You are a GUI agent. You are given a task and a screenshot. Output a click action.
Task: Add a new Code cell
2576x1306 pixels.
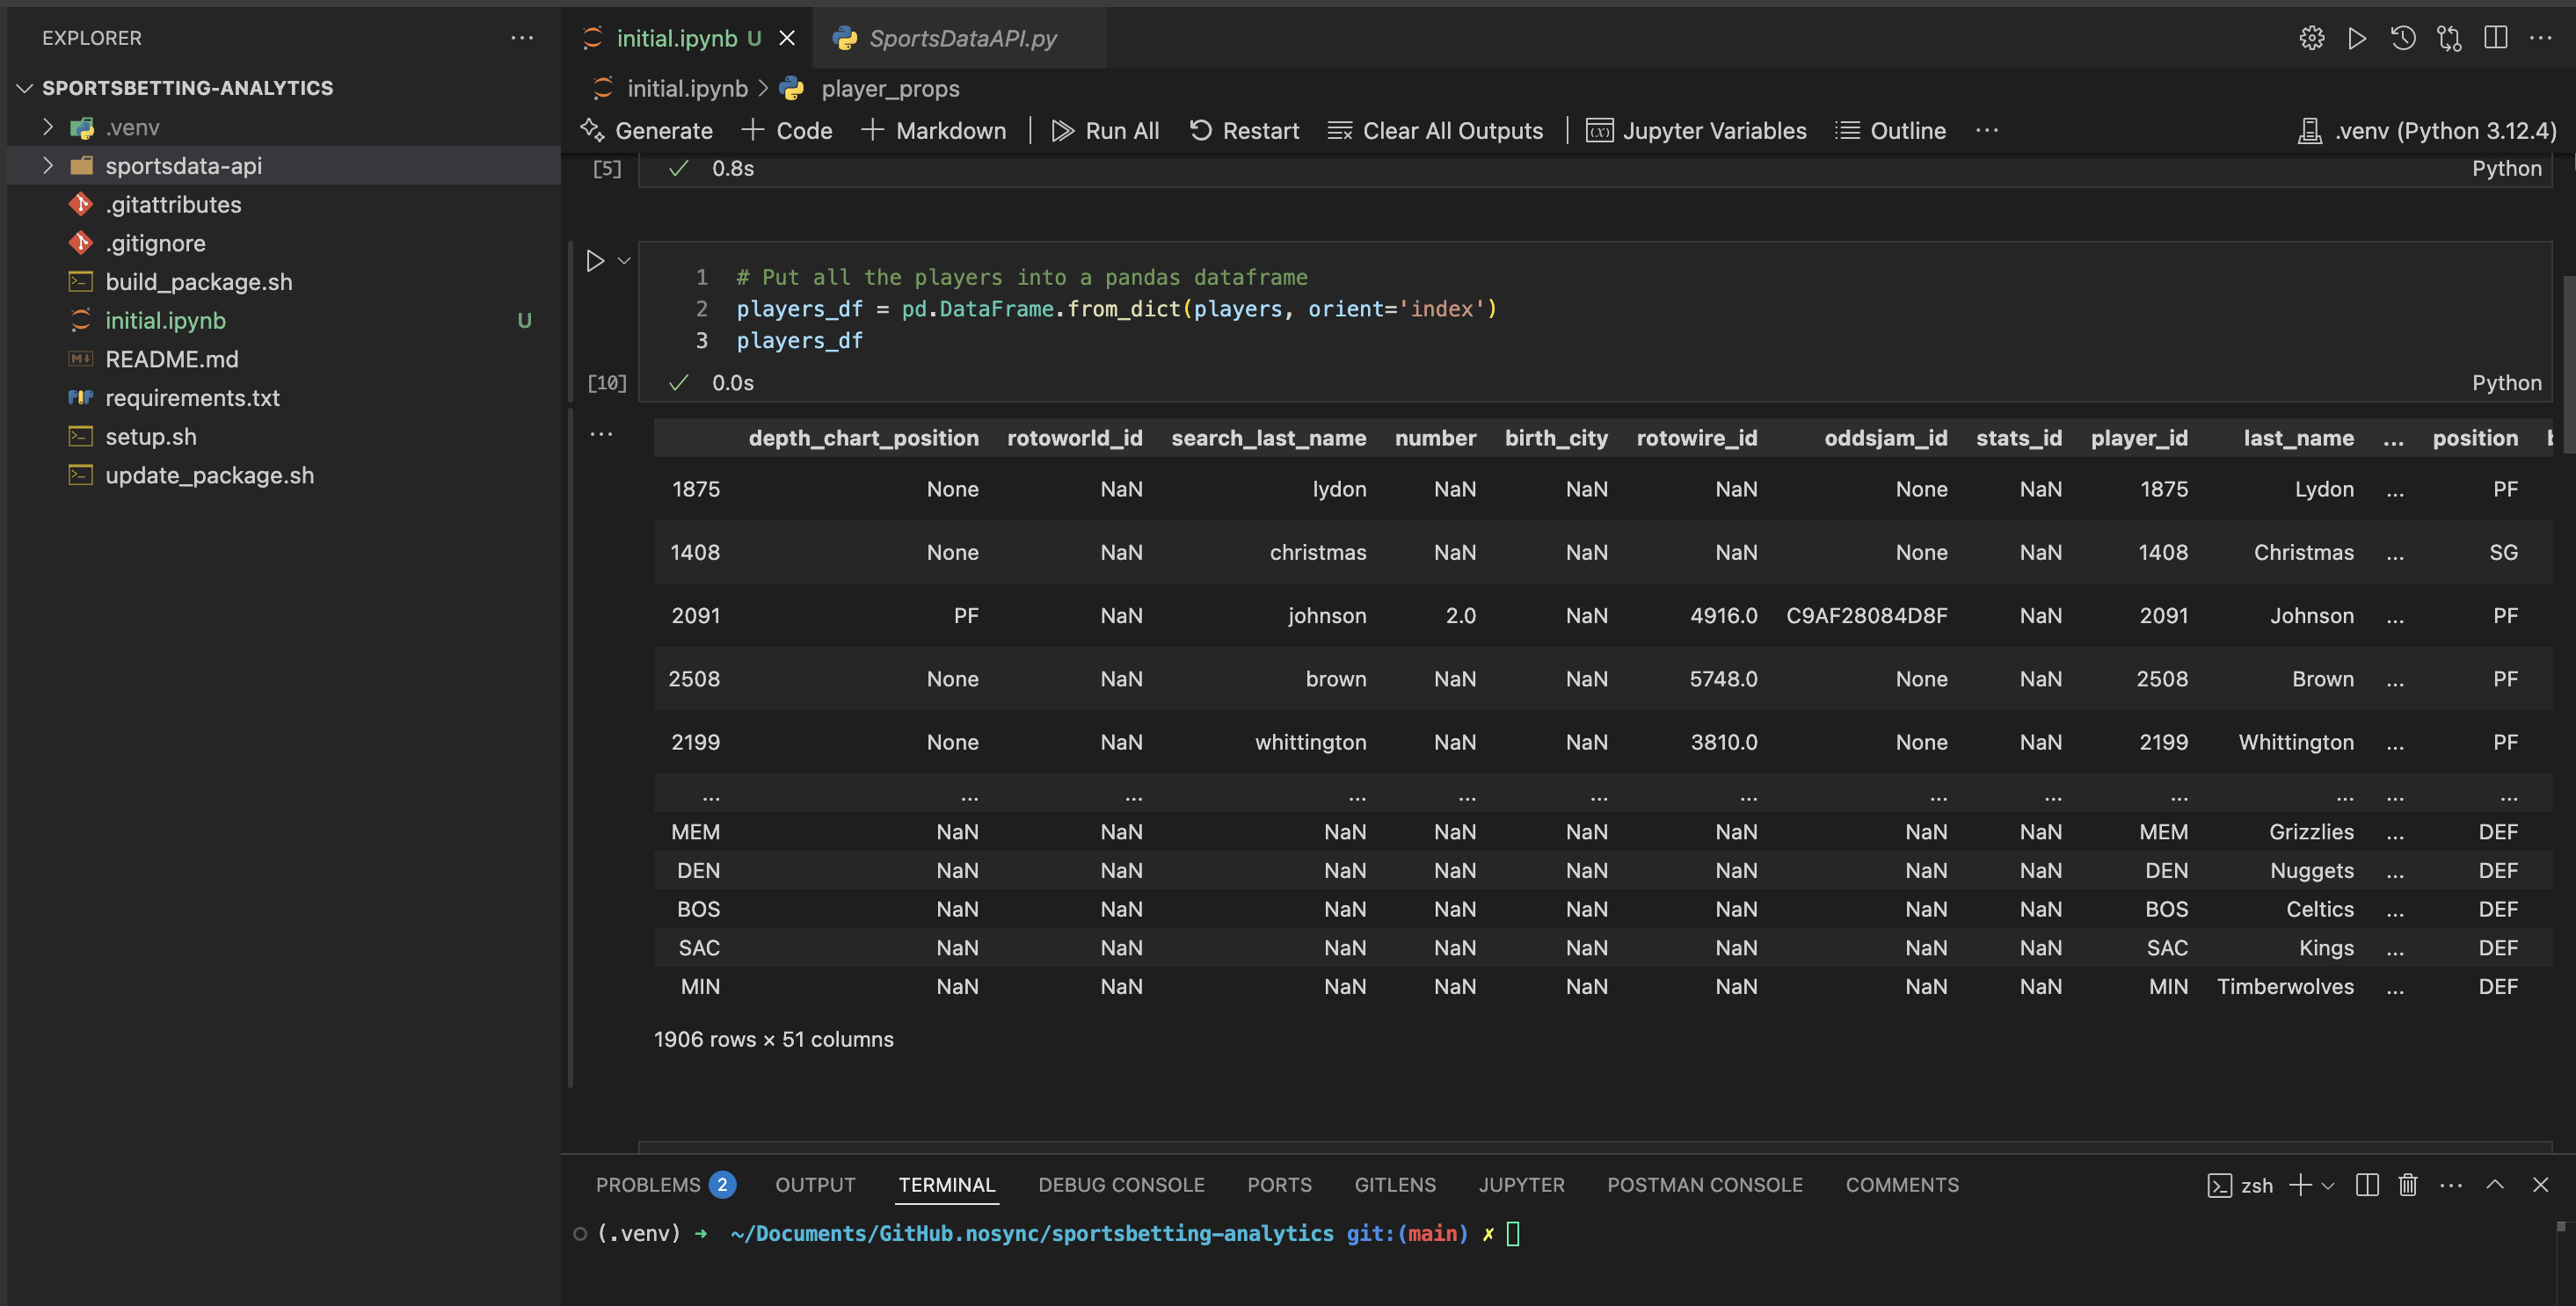point(787,131)
